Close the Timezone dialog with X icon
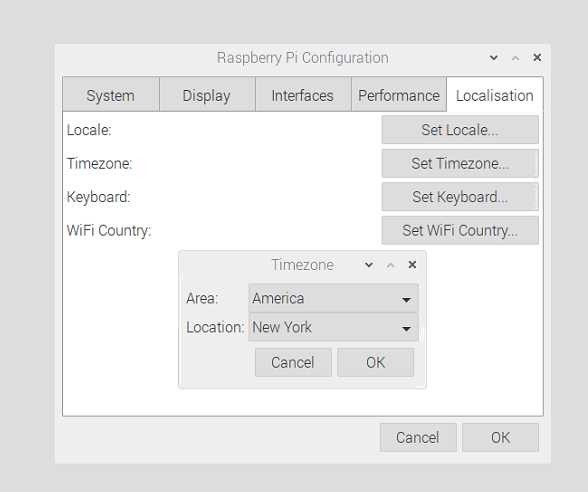This screenshot has height=492, width=588. coord(412,265)
